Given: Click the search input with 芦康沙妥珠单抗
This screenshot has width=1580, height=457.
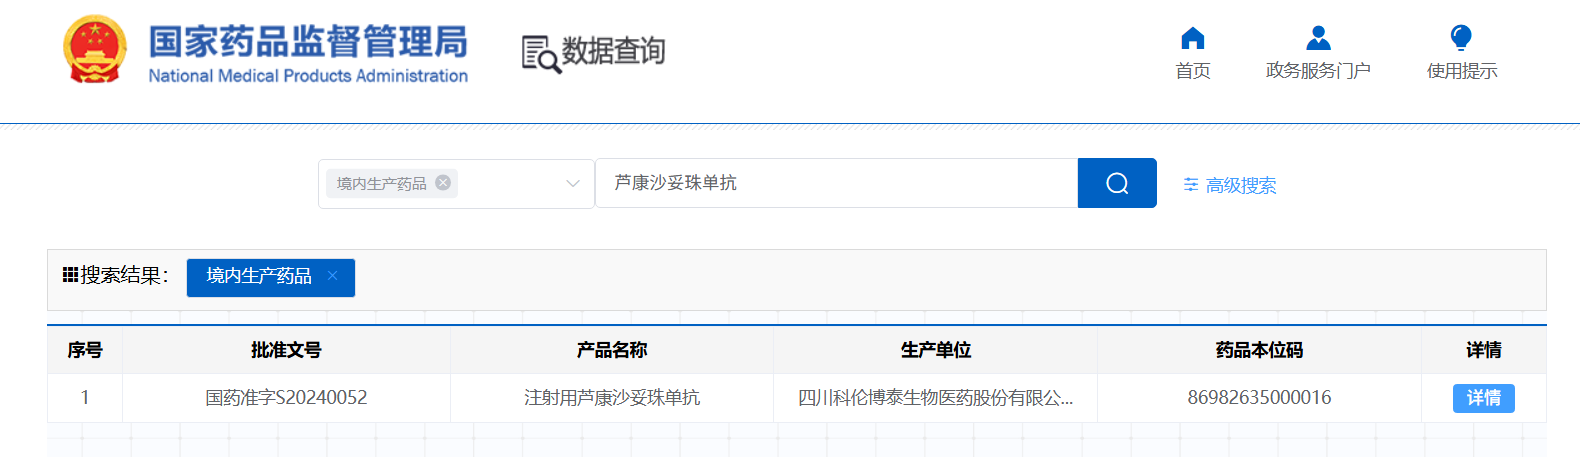Looking at the screenshot, I should point(836,183).
